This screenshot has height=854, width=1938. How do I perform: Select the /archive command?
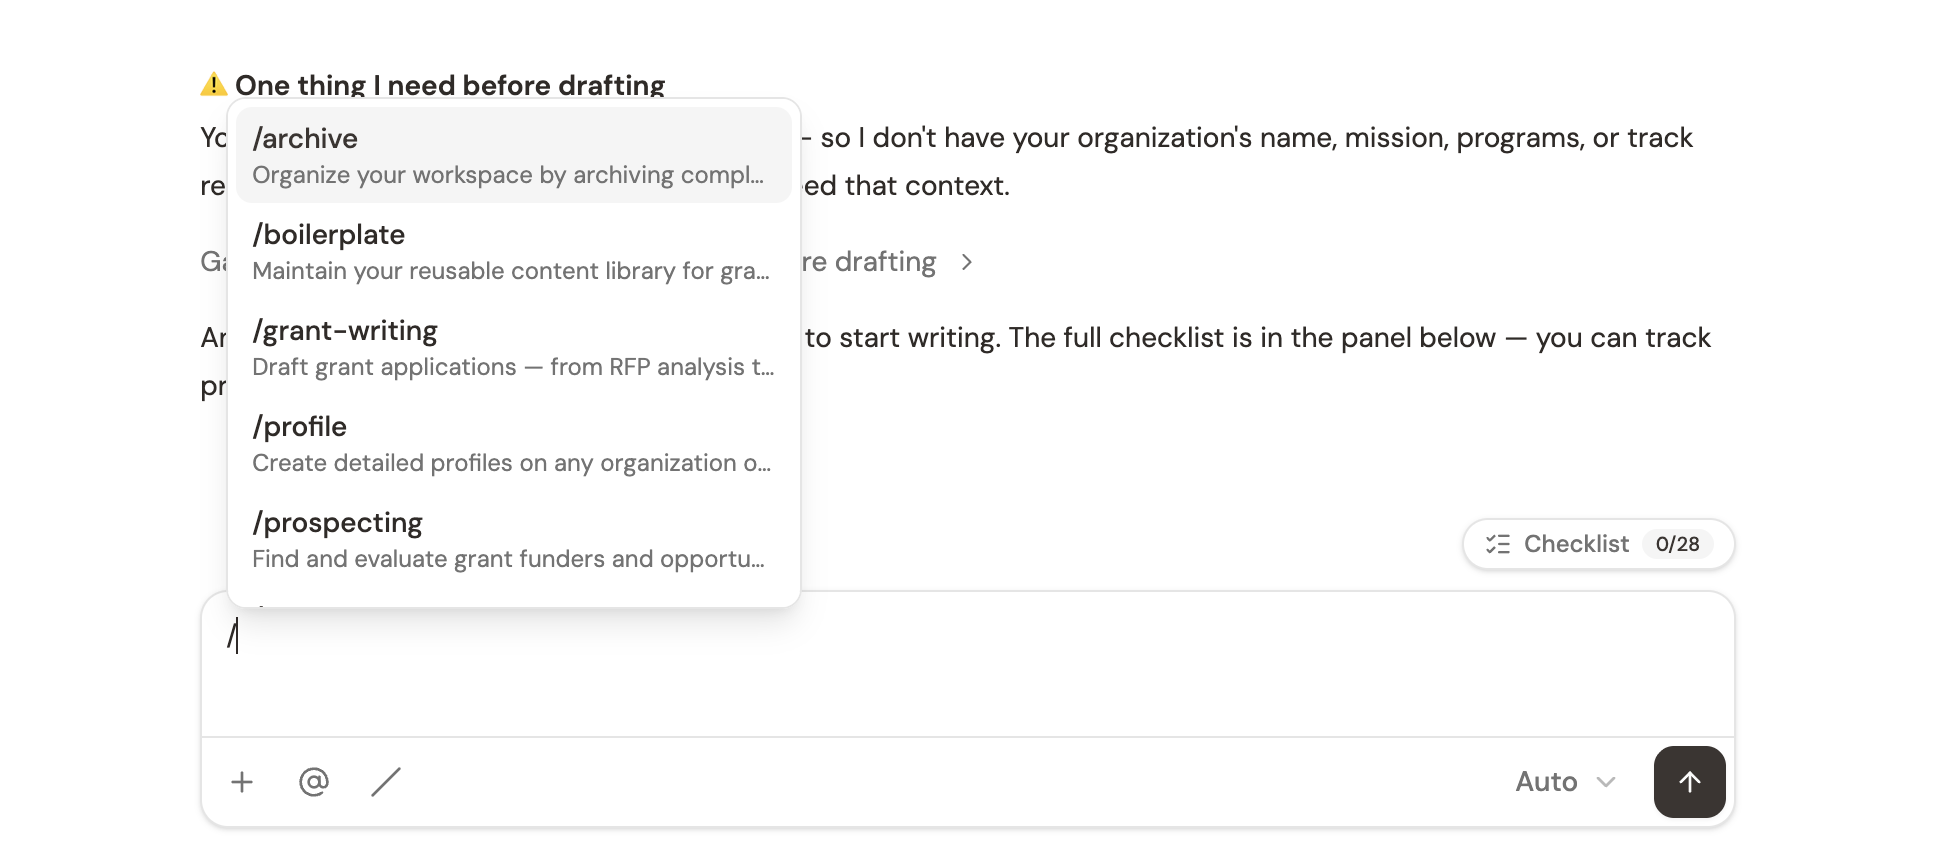[513, 154]
